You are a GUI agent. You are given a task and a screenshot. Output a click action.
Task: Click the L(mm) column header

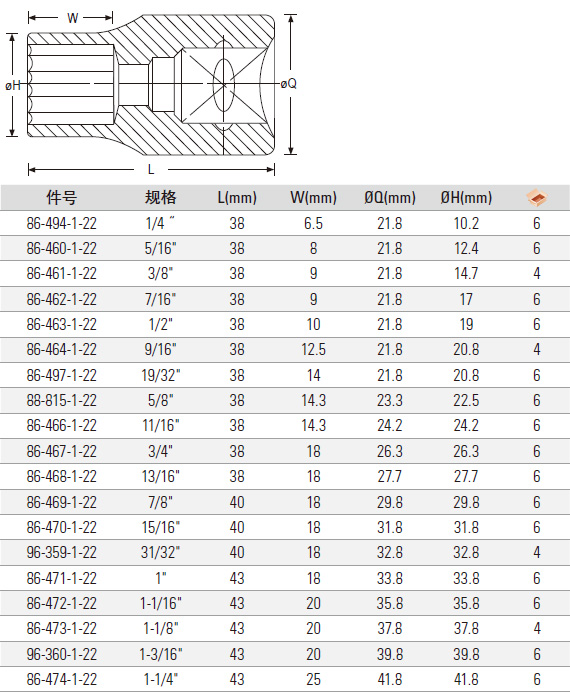click(237, 197)
